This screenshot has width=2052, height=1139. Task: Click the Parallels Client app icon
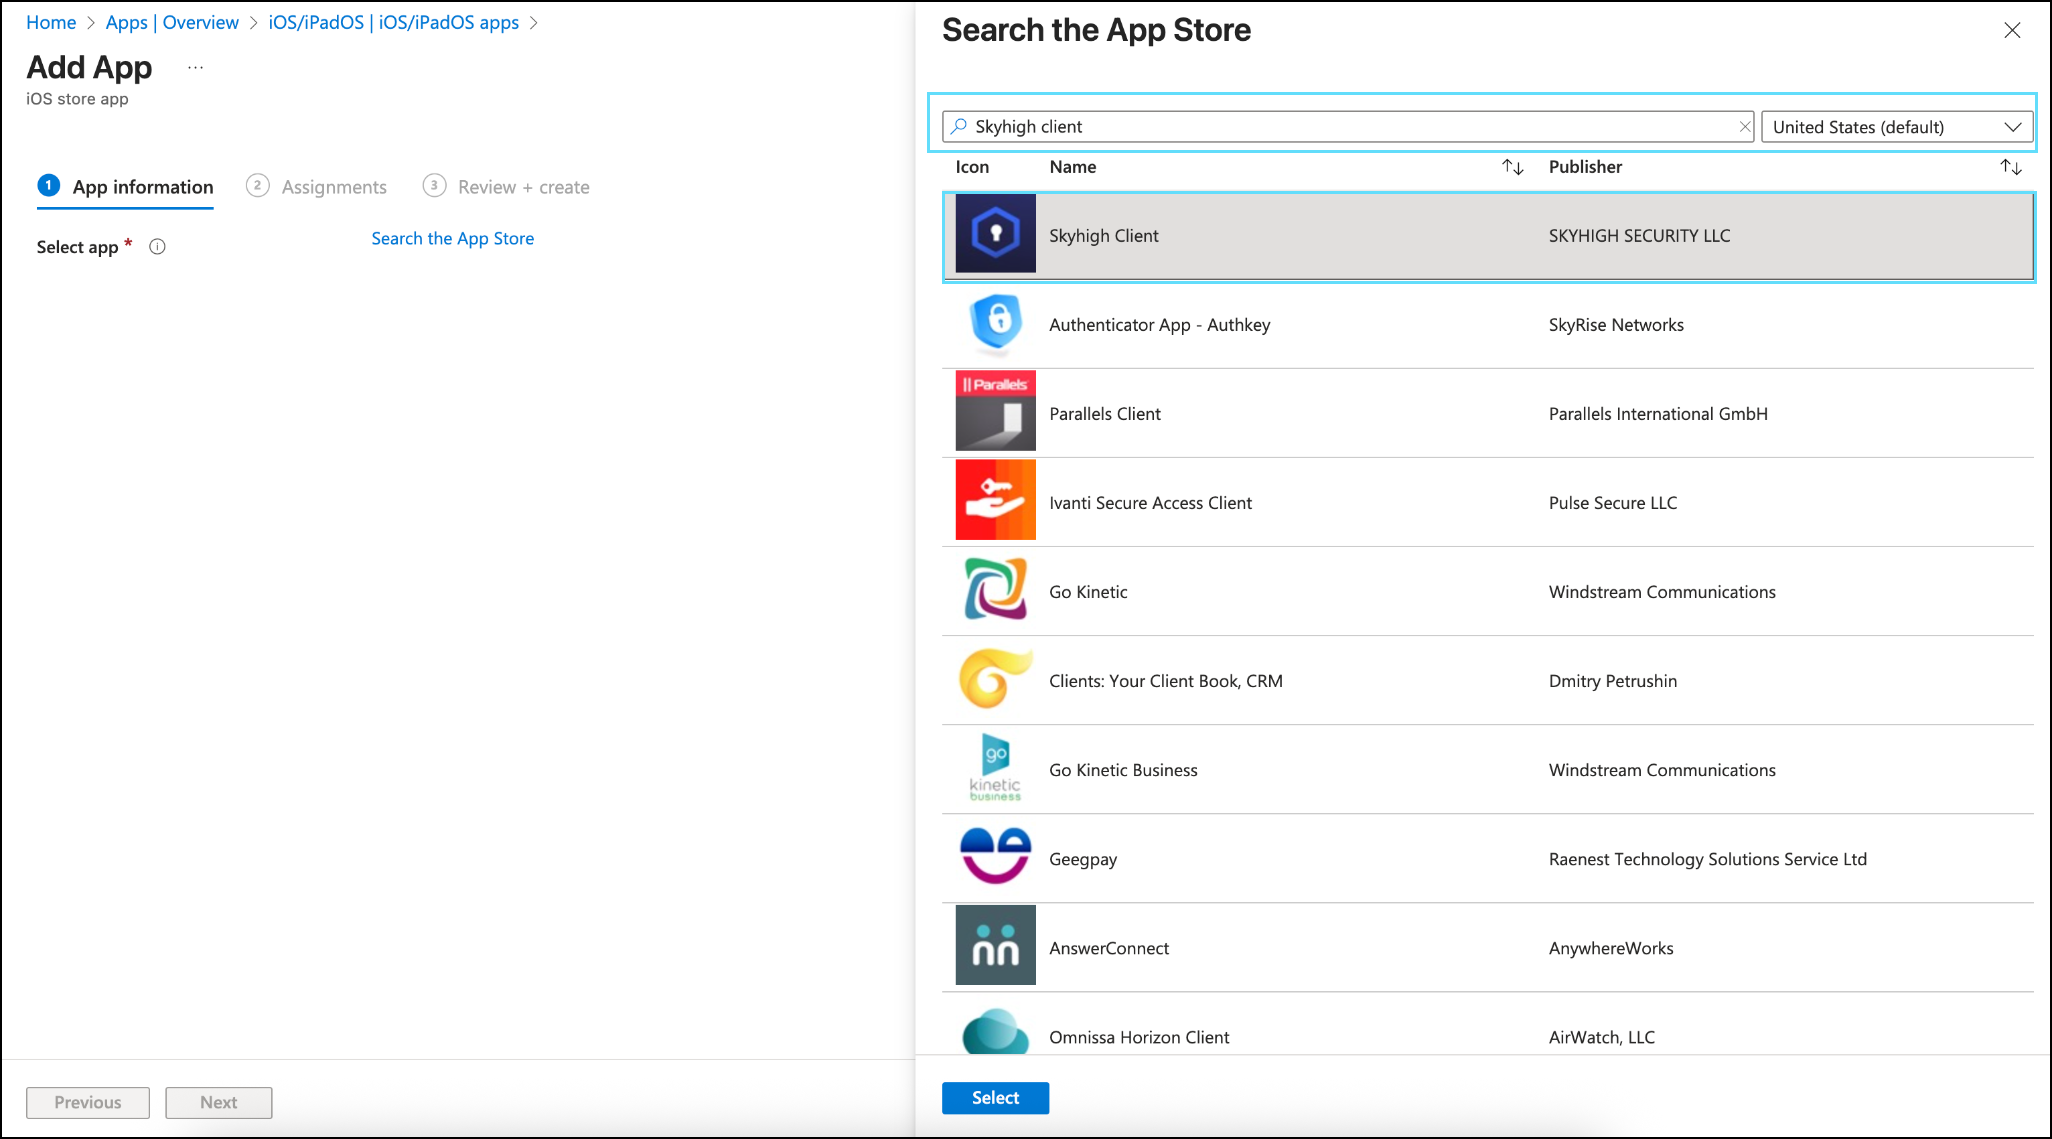995,412
